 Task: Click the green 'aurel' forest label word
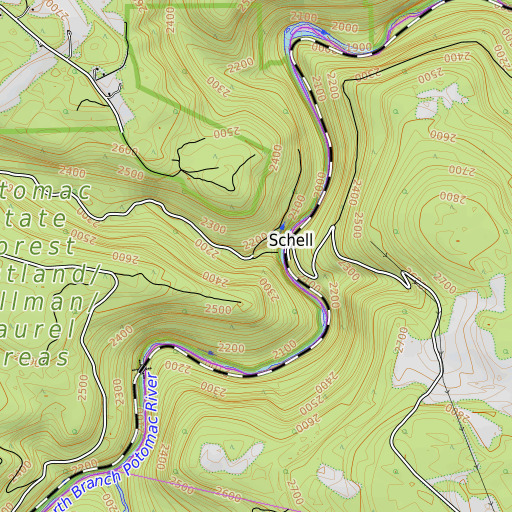37,328
